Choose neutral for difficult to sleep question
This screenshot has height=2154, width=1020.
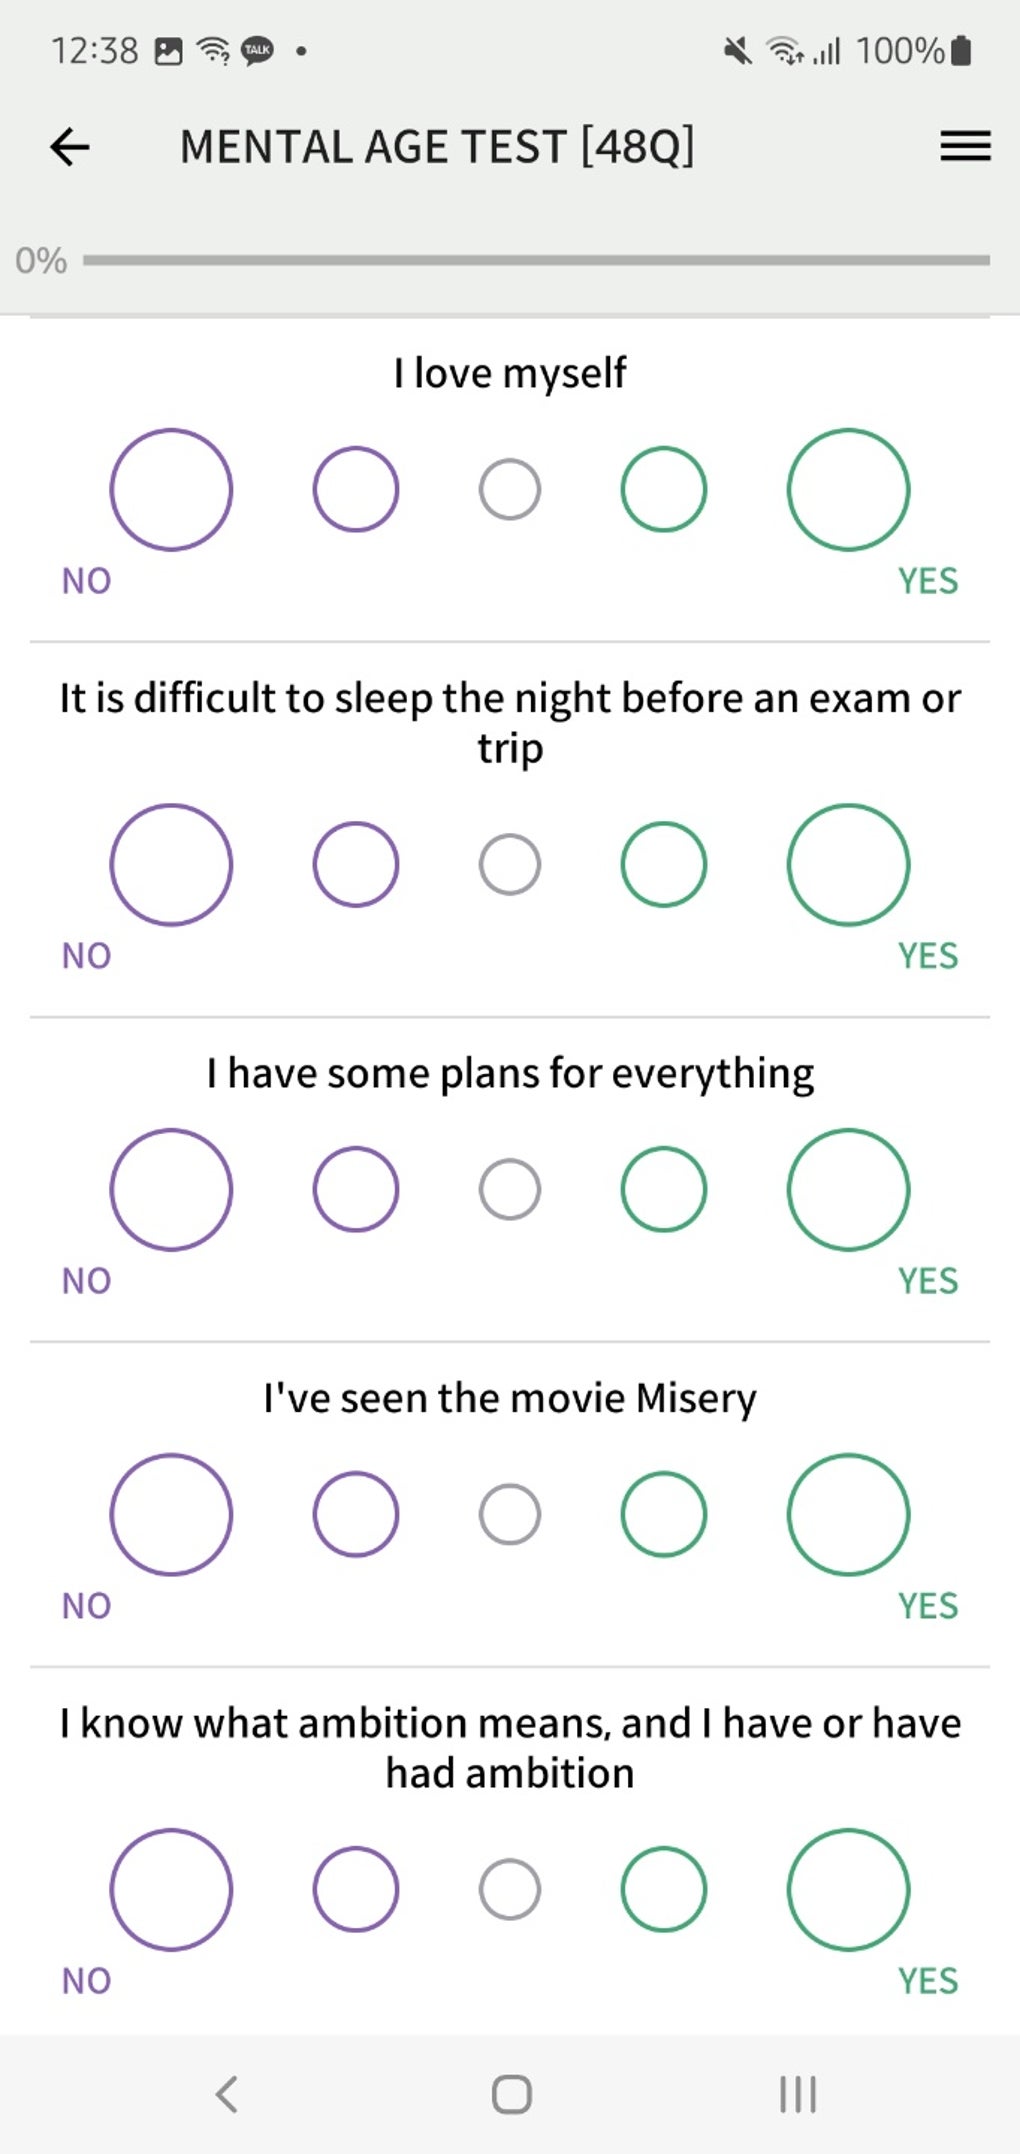510,865
